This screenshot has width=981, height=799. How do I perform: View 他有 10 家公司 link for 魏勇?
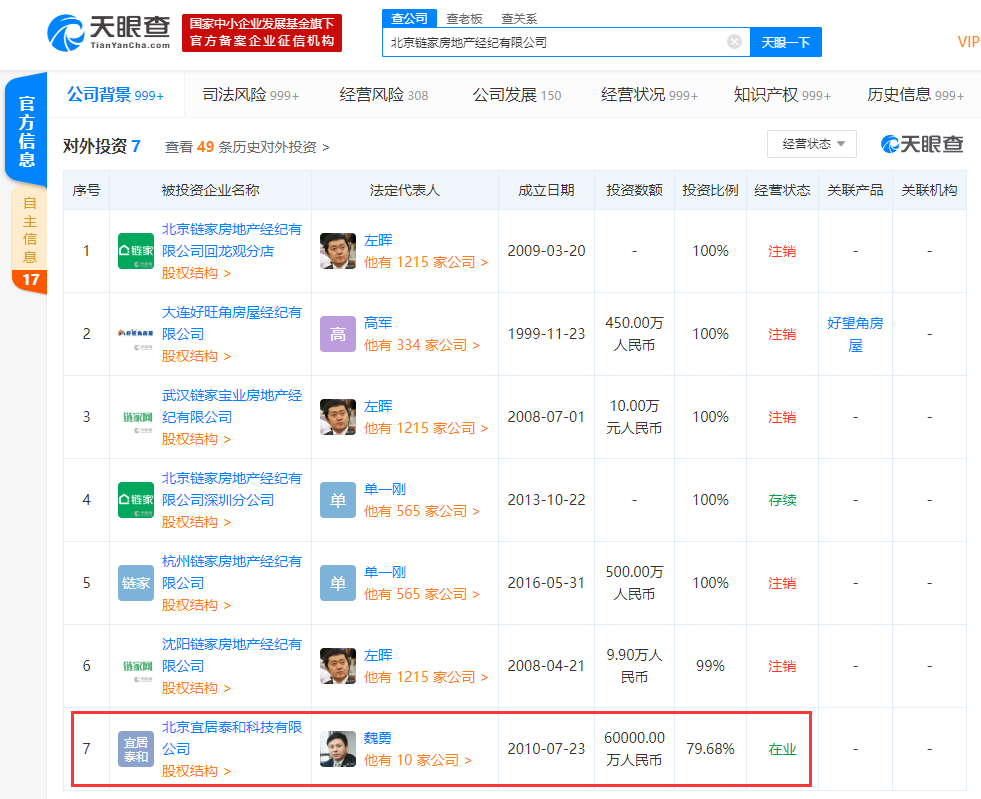(x=417, y=760)
